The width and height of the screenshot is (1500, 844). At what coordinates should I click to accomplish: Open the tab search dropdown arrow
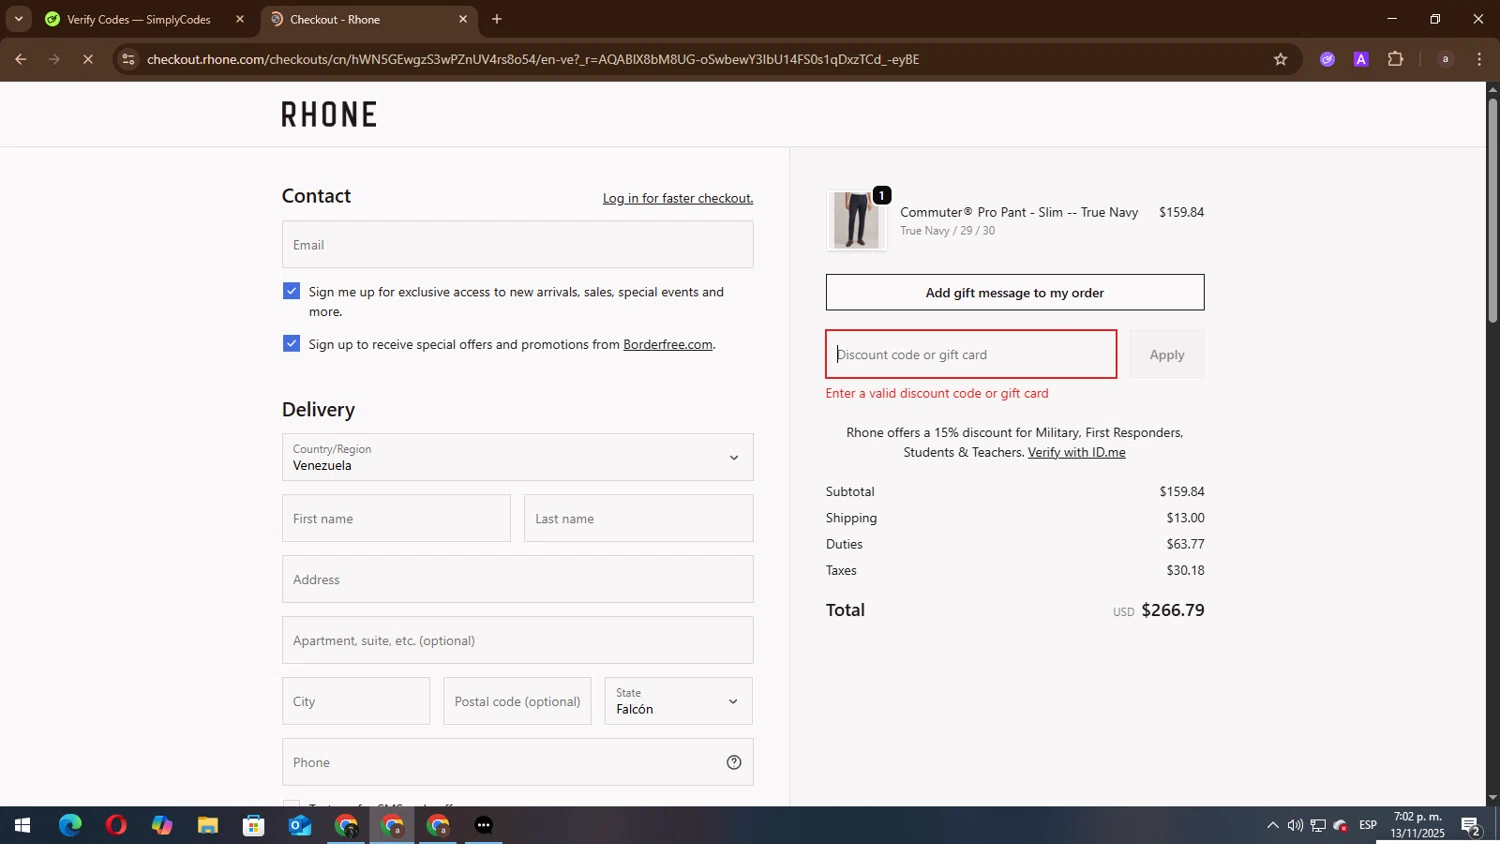click(x=18, y=19)
